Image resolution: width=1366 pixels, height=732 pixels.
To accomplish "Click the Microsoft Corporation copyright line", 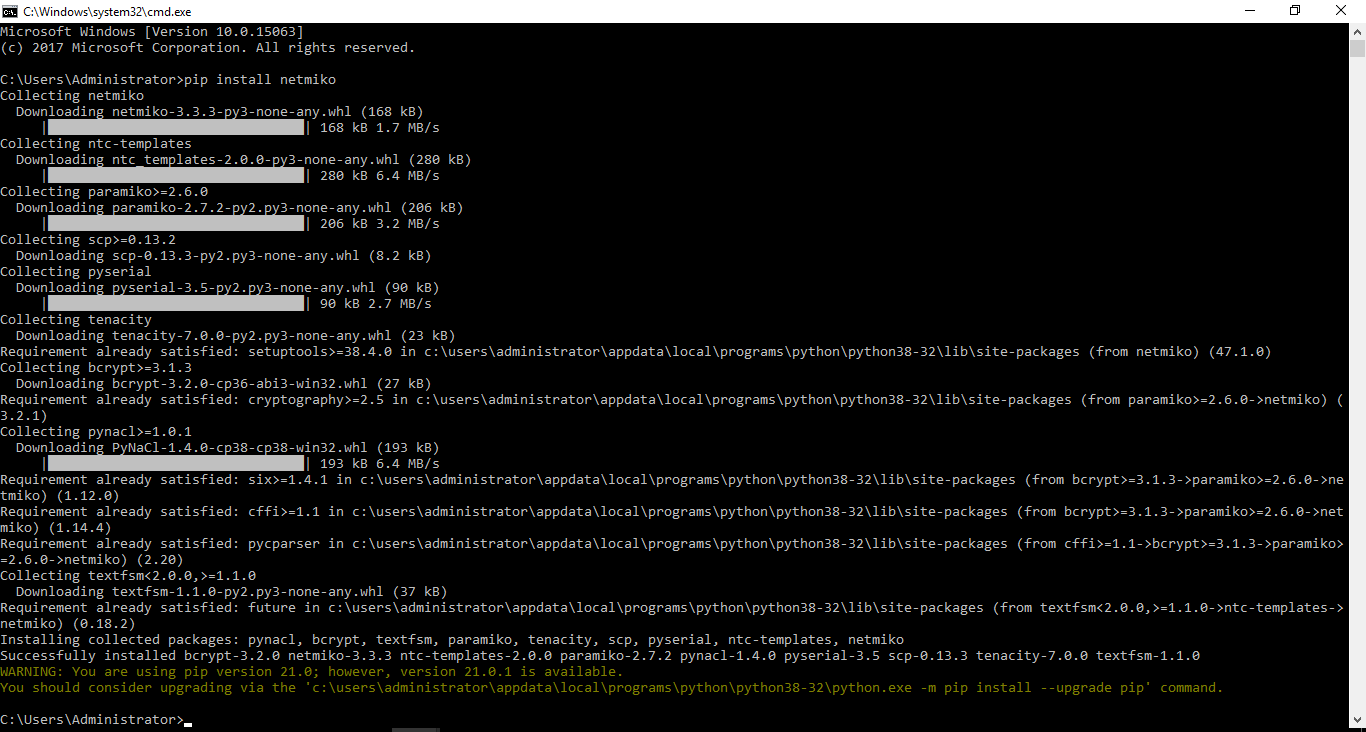I will (207, 48).
